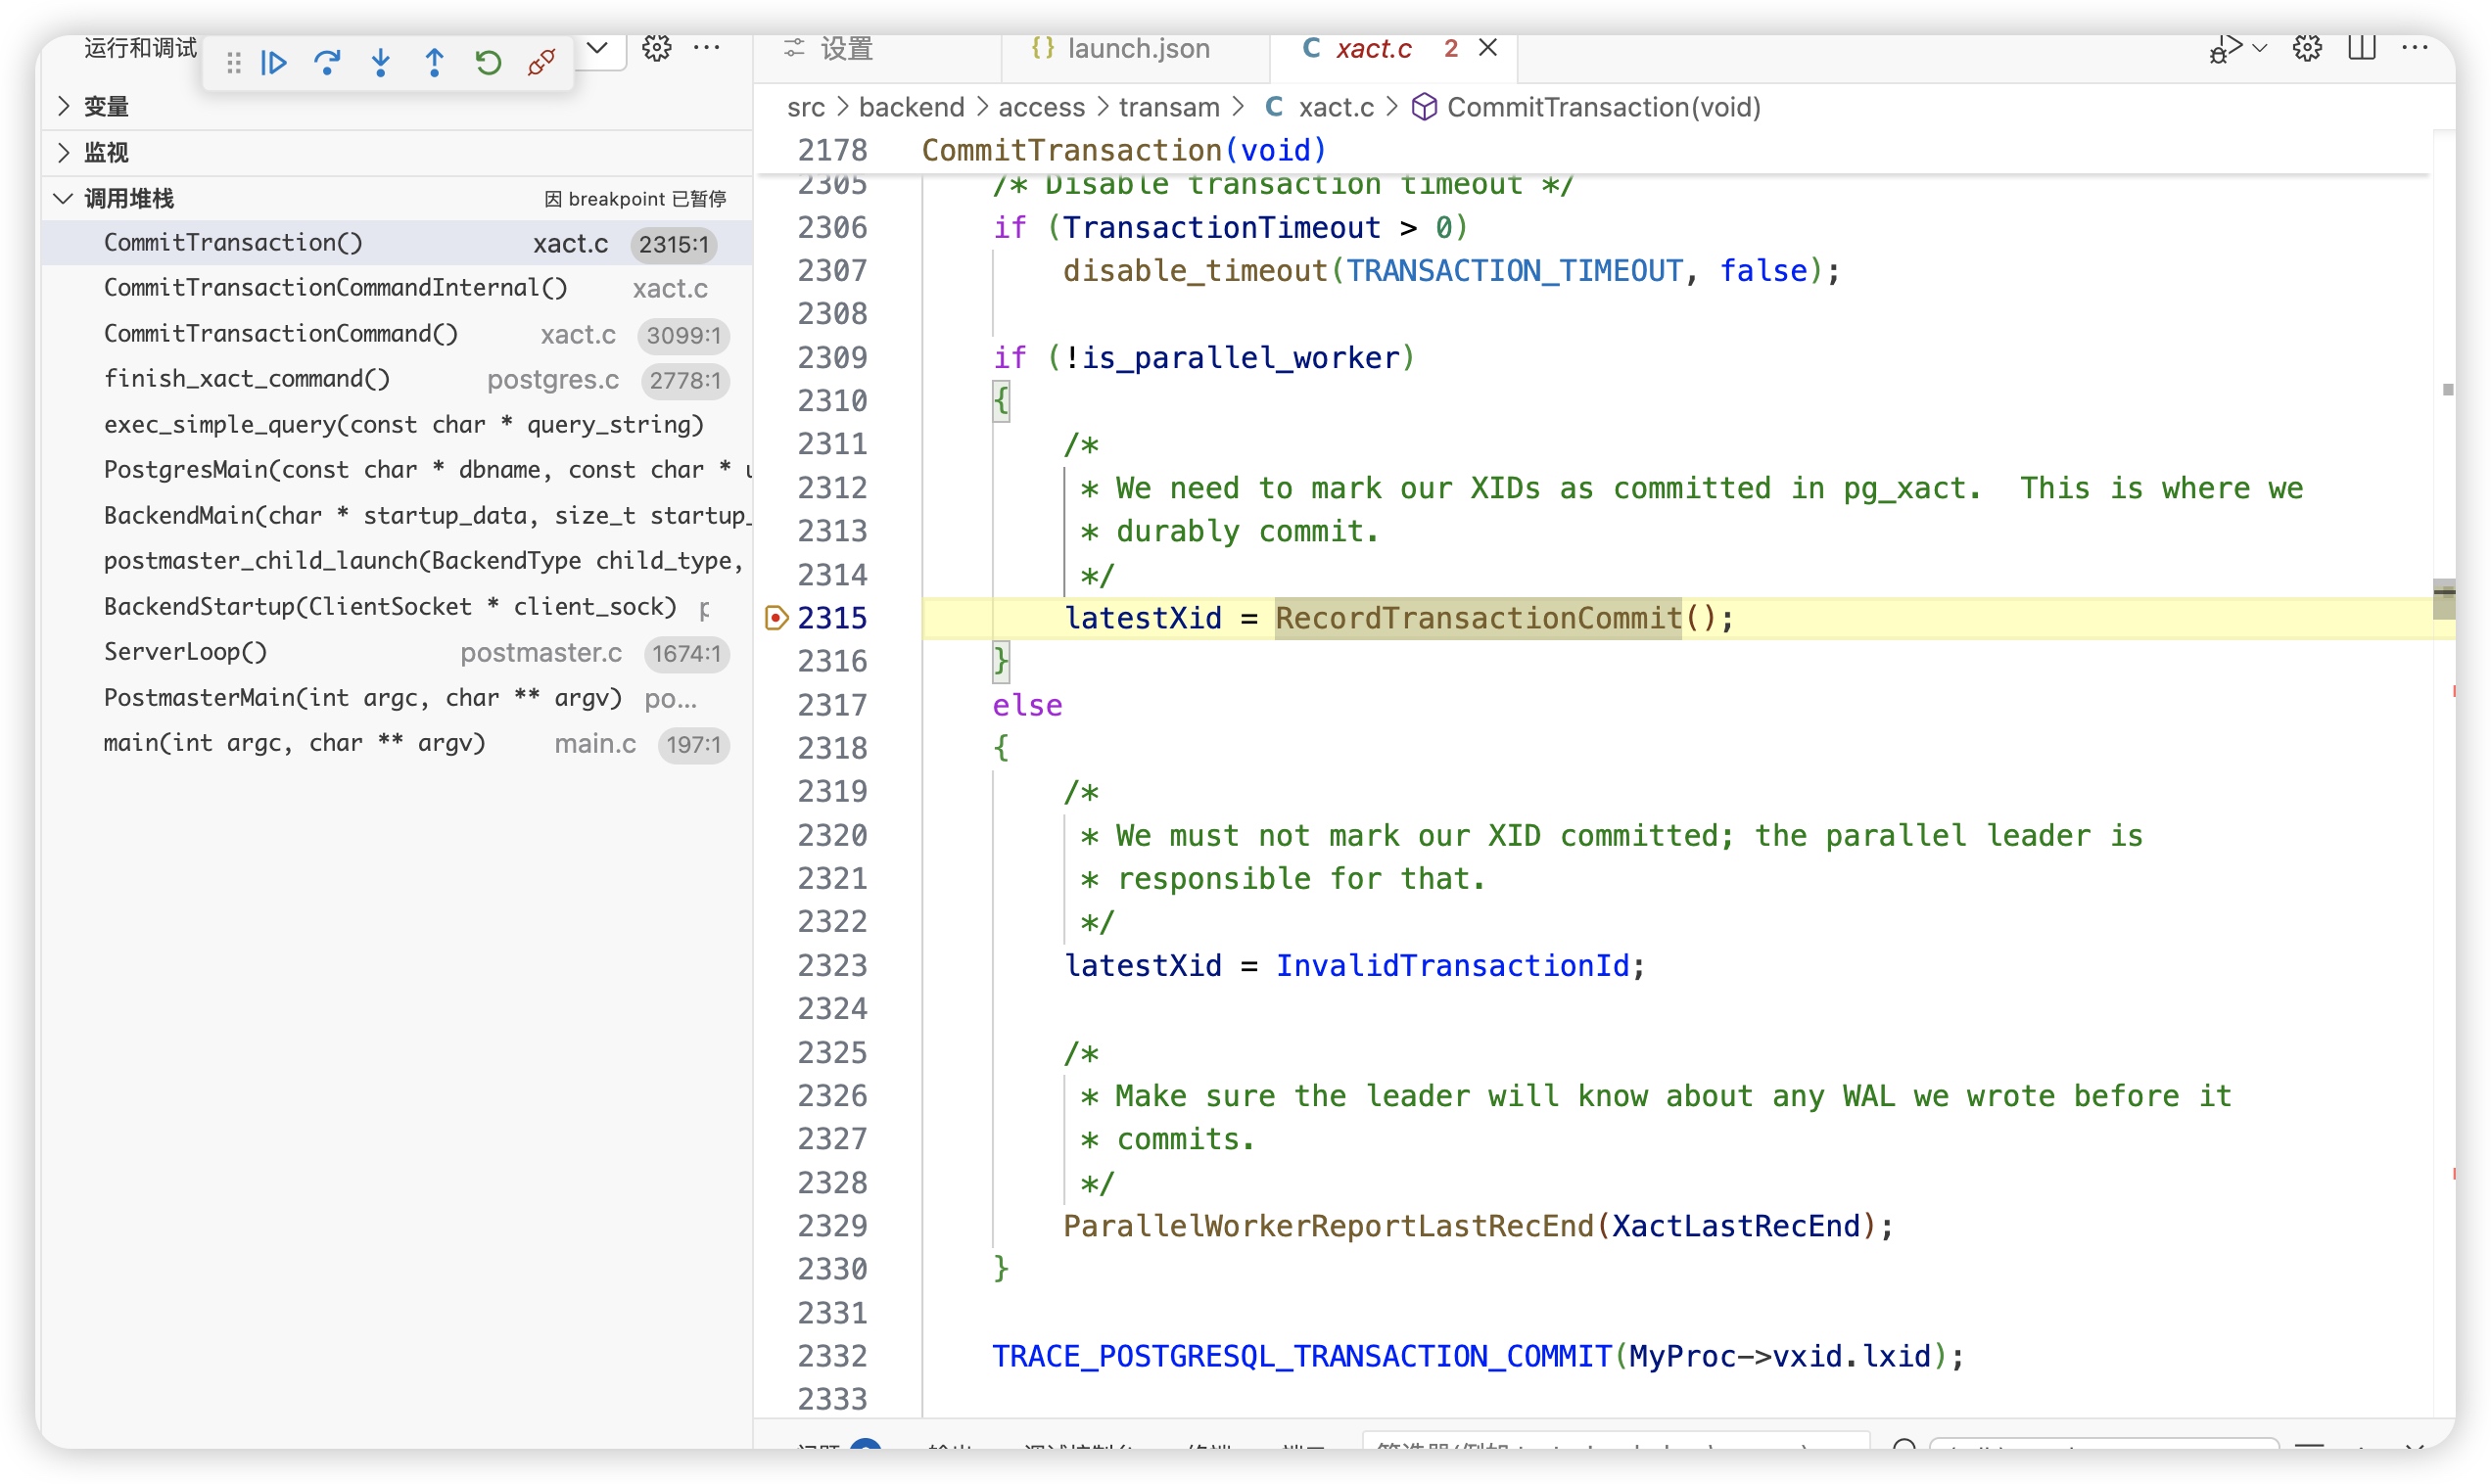Viewport: 2491px width, 1484px height.
Task: Switch to the launch.json tab
Action: [x=1137, y=48]
